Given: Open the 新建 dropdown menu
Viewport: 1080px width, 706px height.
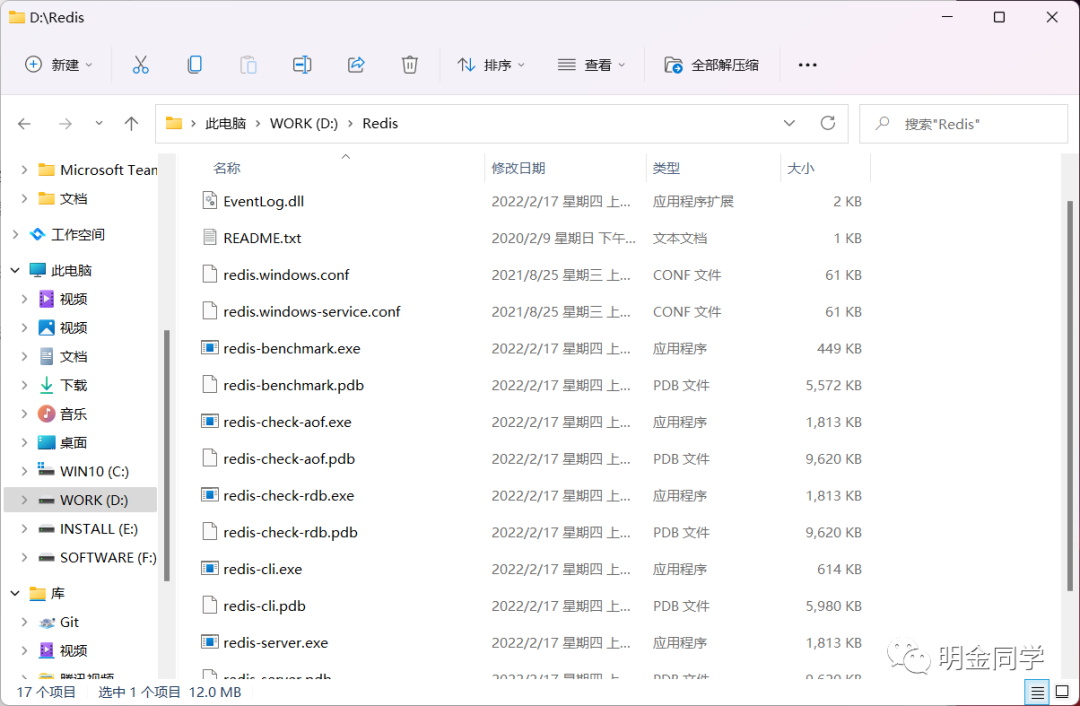Looking at the screenshot, I should point(59,64).
